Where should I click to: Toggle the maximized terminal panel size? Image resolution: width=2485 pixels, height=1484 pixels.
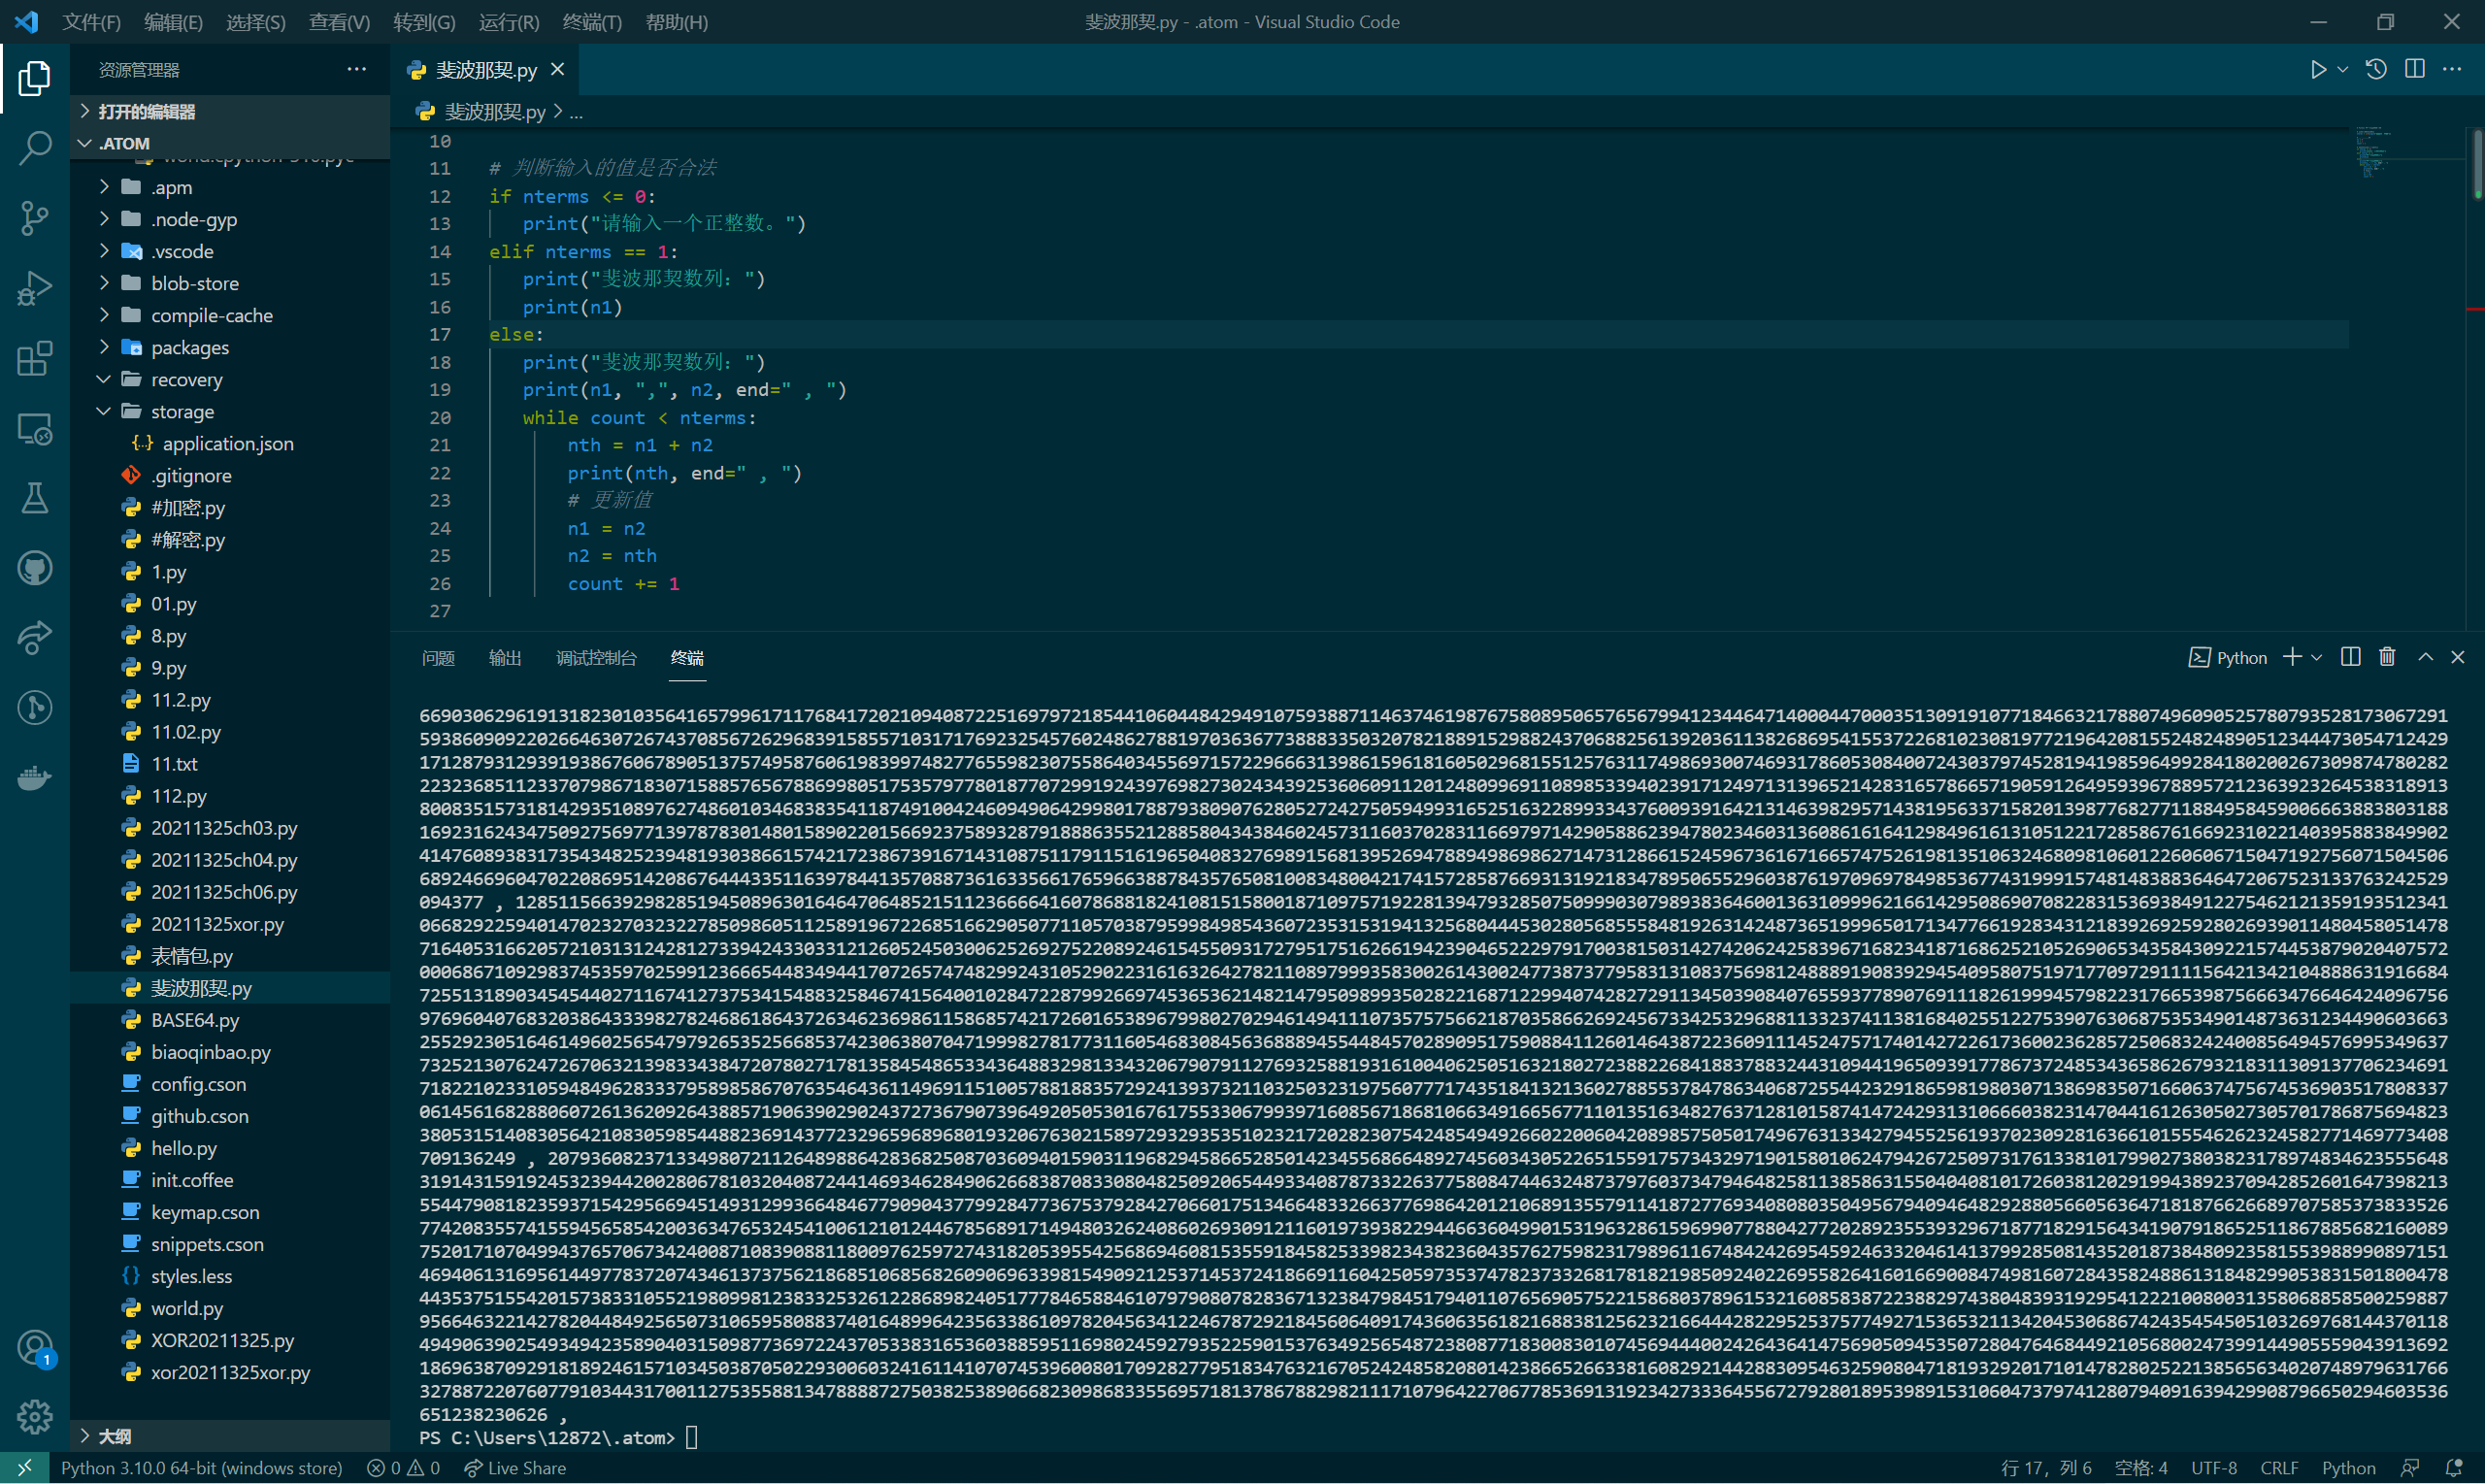click(2425, 657)
